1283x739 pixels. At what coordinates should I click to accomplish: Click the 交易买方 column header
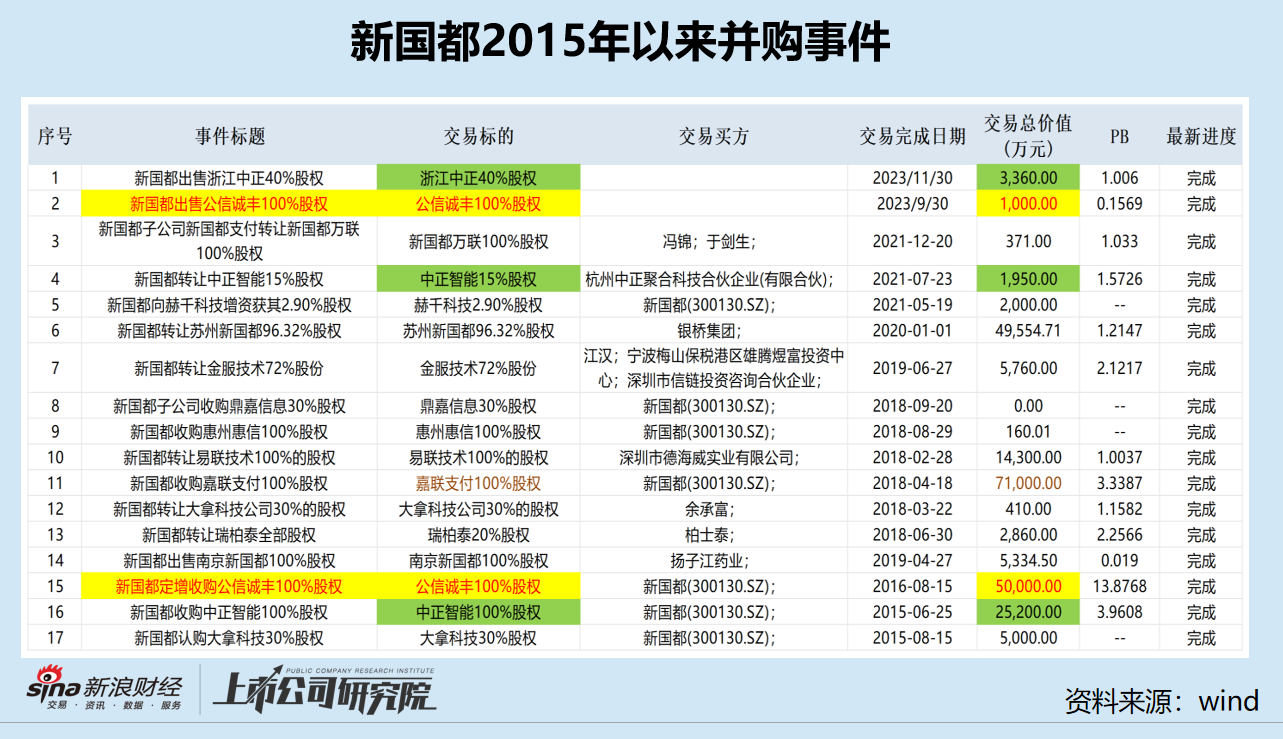pos(713,136)
